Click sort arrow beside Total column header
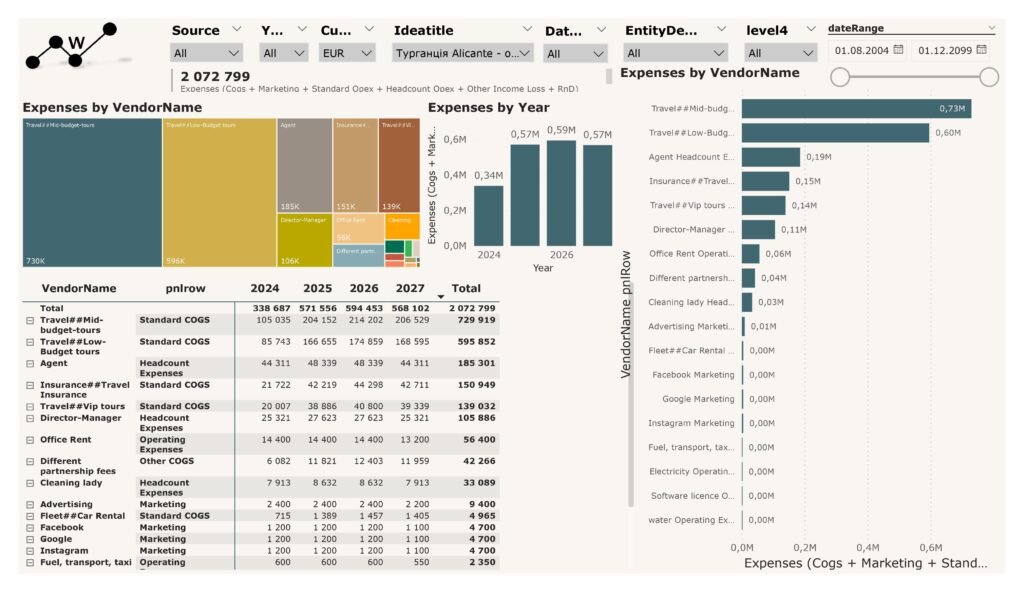 pyautogui.click(x=441, y=297)
